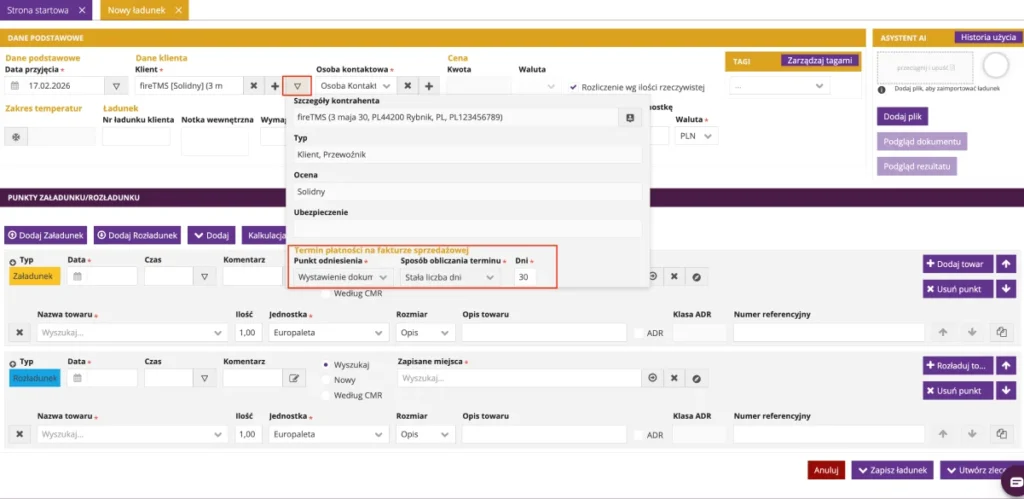Open the Dodaj dropdown button
1024x499 pixels.
pos(212,235)
